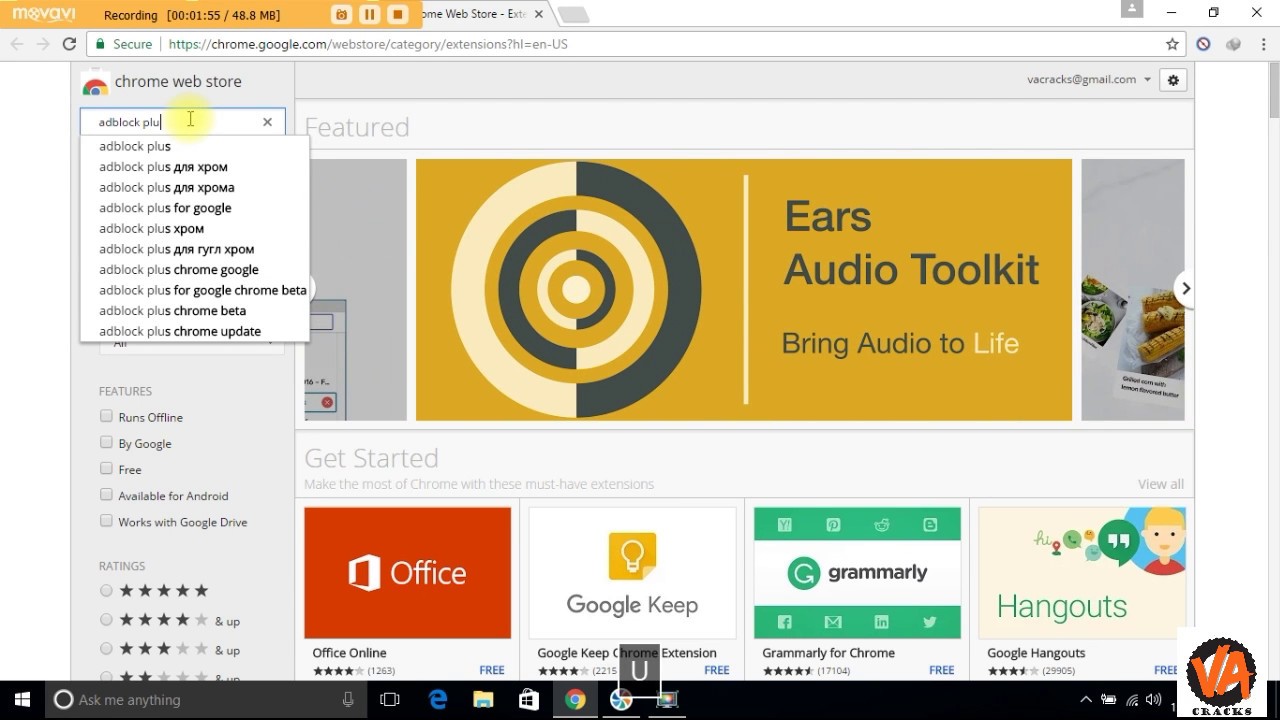Click View all in Get Started

coord(1160,484)
